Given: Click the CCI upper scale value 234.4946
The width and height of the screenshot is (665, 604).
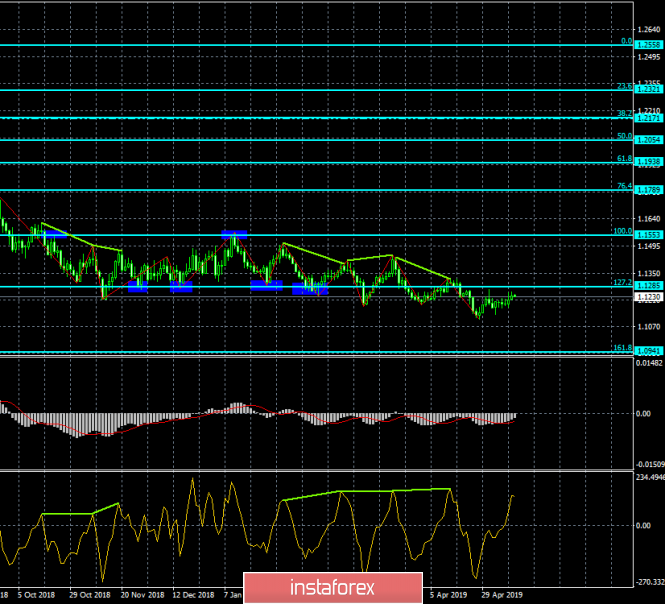Looking at the screenshot, I should [x=650, y=478].
